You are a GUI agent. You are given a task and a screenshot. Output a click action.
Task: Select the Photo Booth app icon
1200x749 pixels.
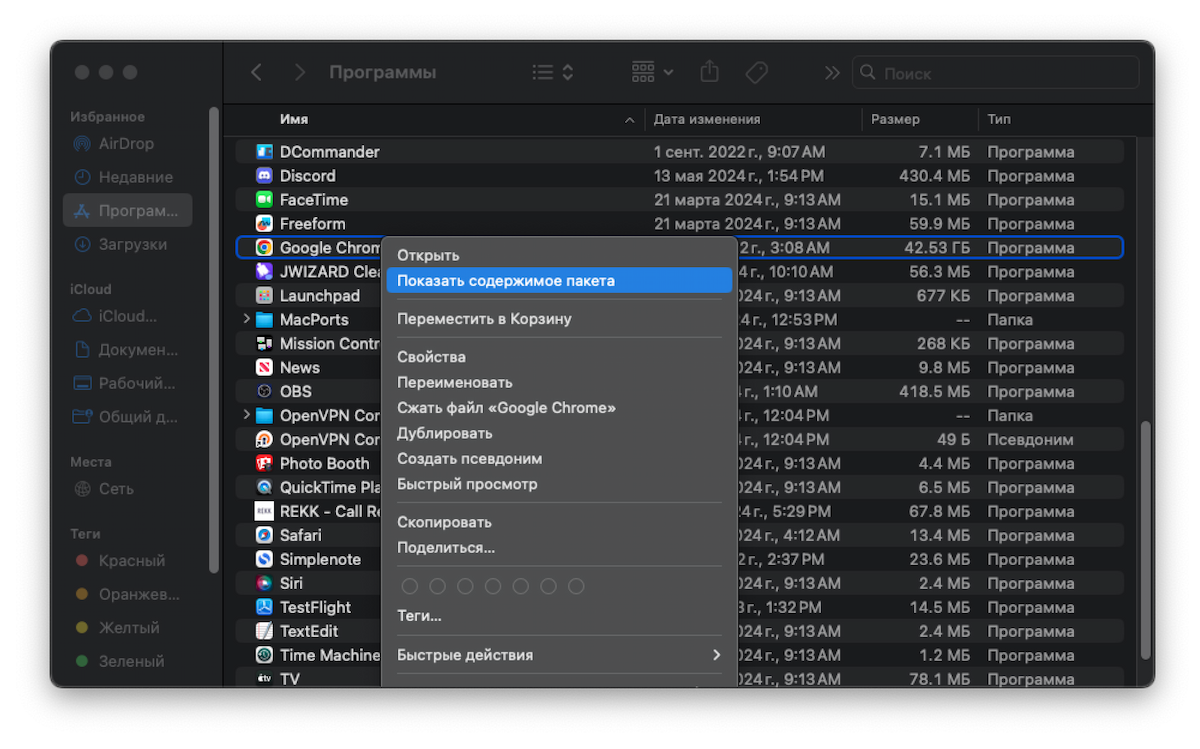click(x=264, y=464)
